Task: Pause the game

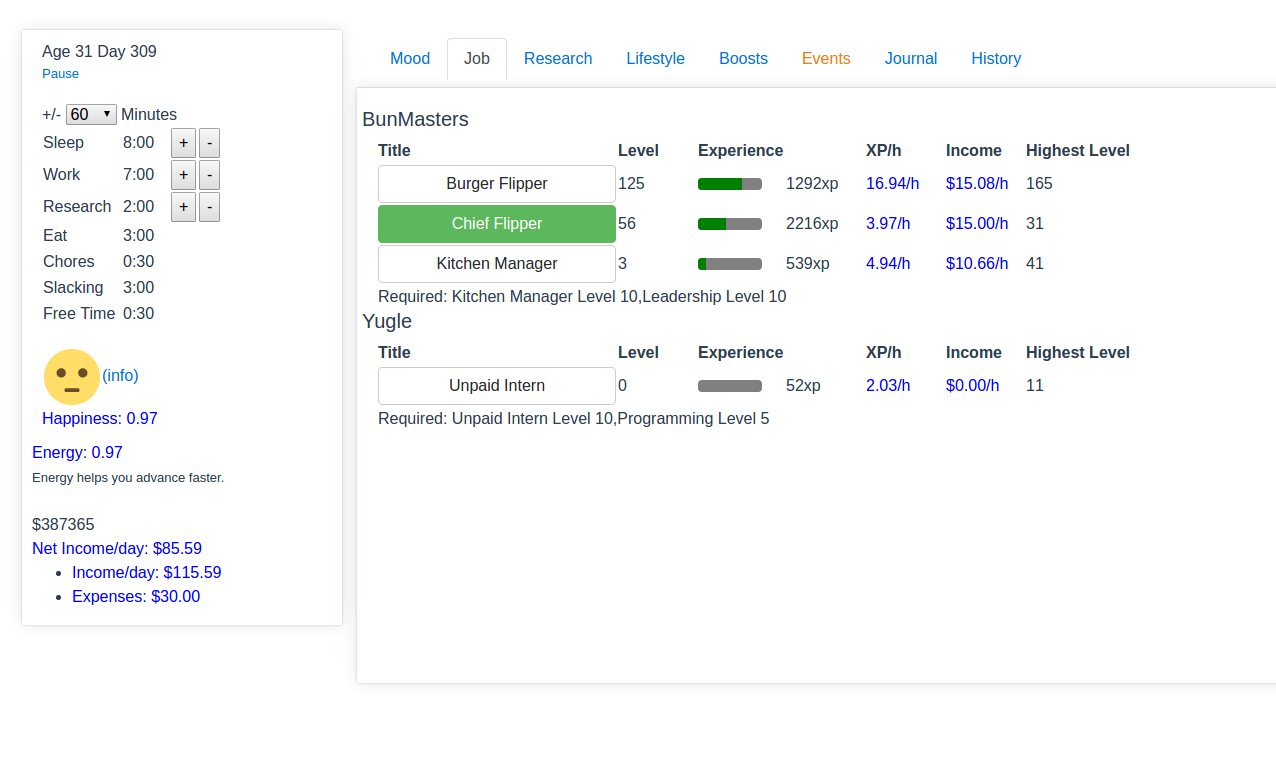Action: 60,74
